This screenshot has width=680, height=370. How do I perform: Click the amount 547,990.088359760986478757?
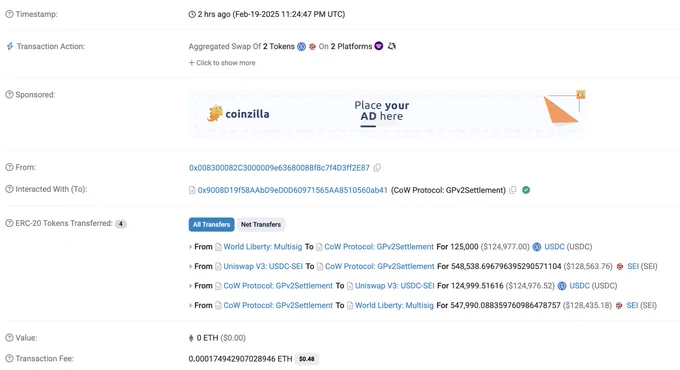(505, 305)
